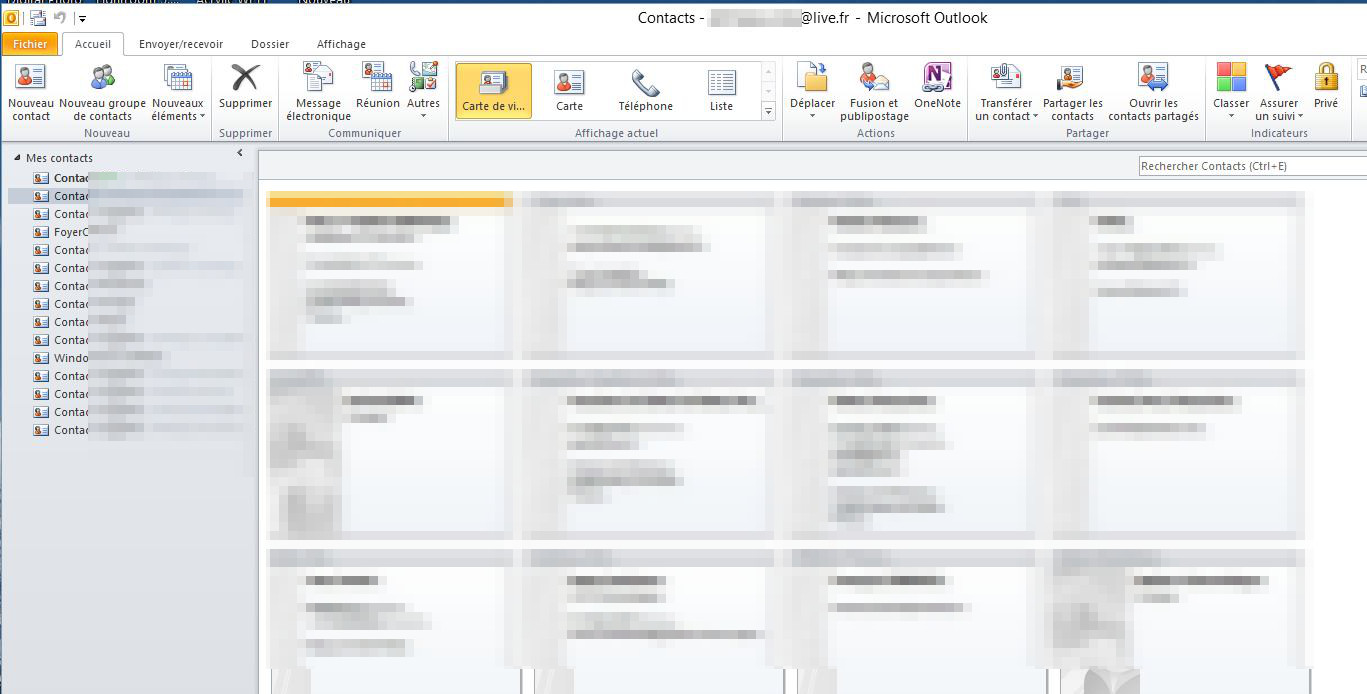Switch to the Liste view

coord(721,91)
